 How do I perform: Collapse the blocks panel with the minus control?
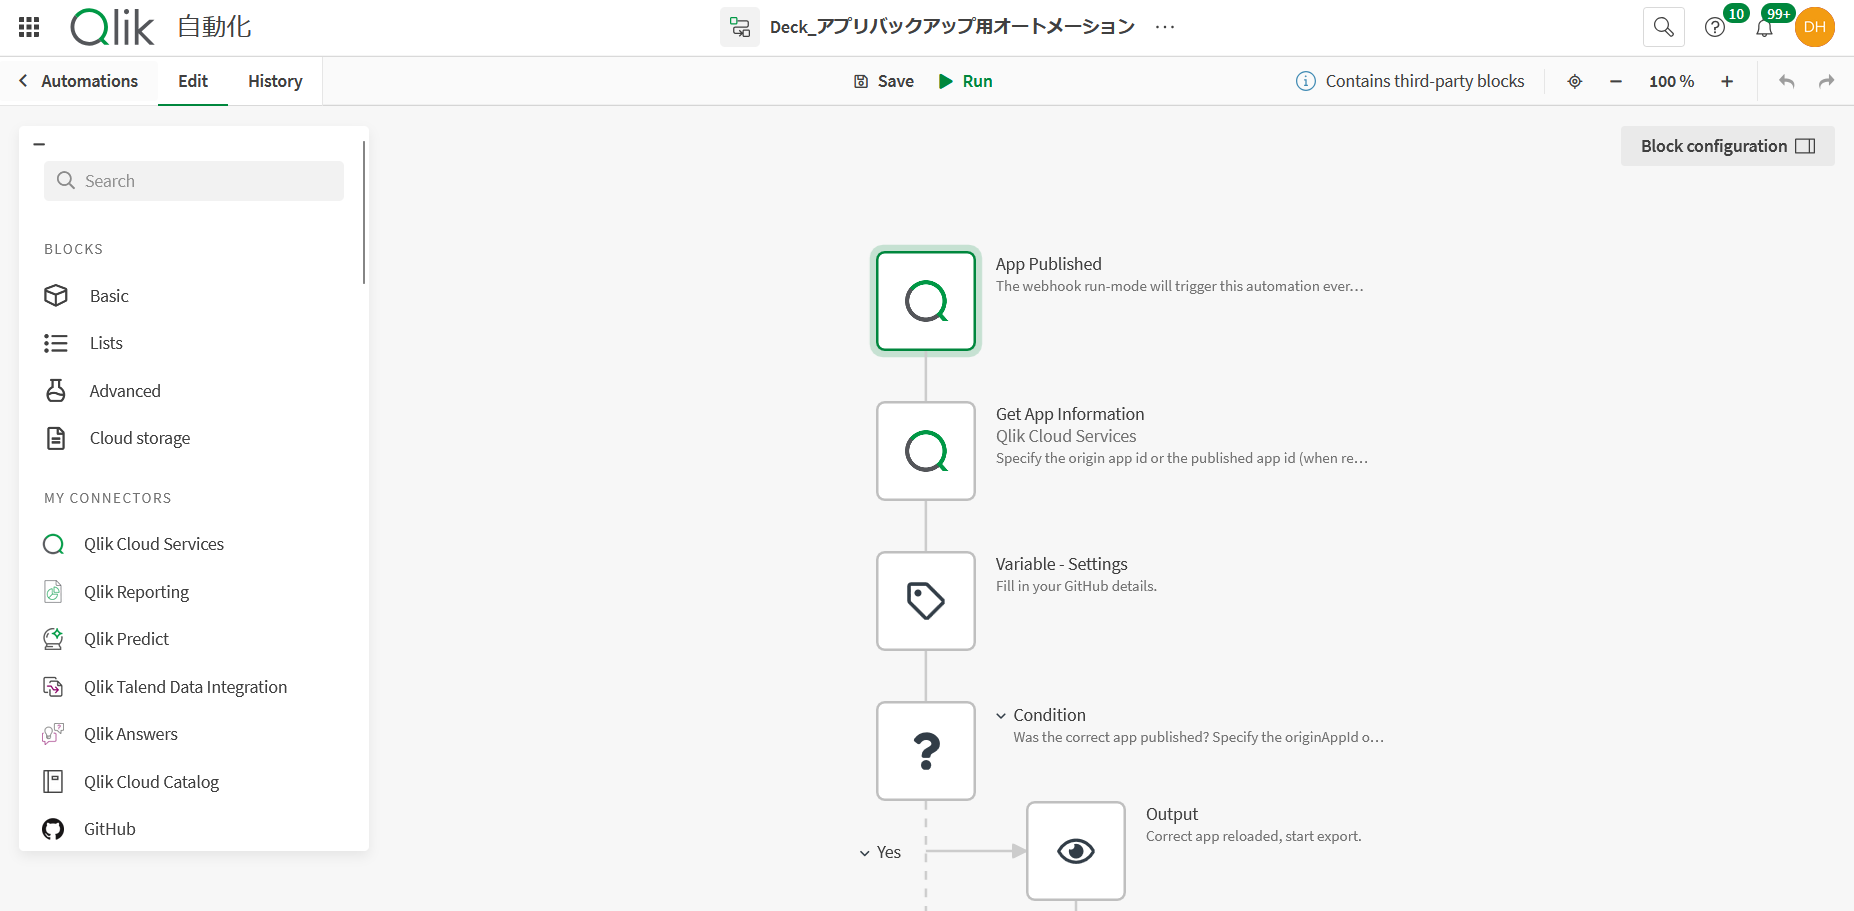[40, 143]
